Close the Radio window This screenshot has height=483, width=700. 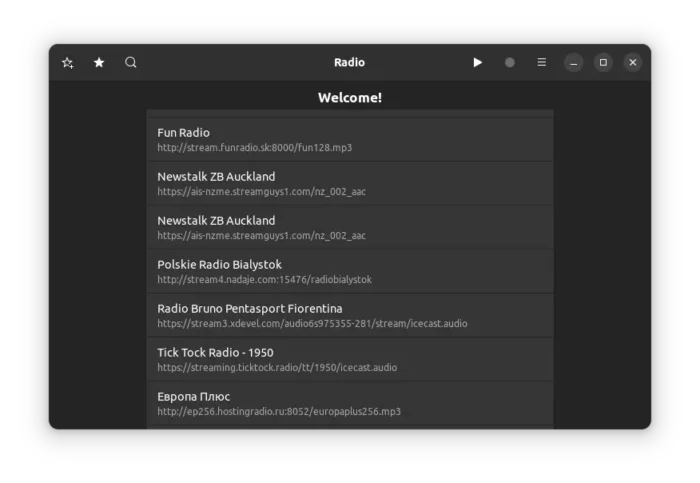coord(633,62)
